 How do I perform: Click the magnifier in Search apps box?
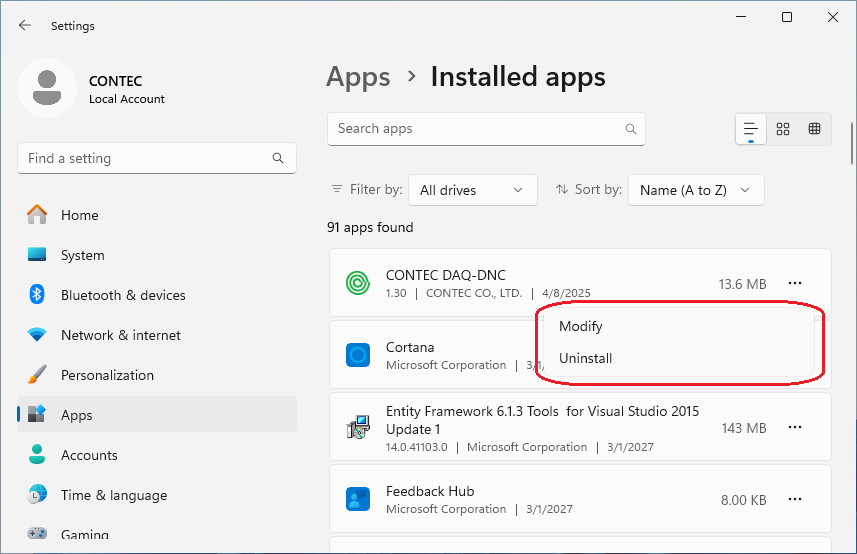point(631,129)
